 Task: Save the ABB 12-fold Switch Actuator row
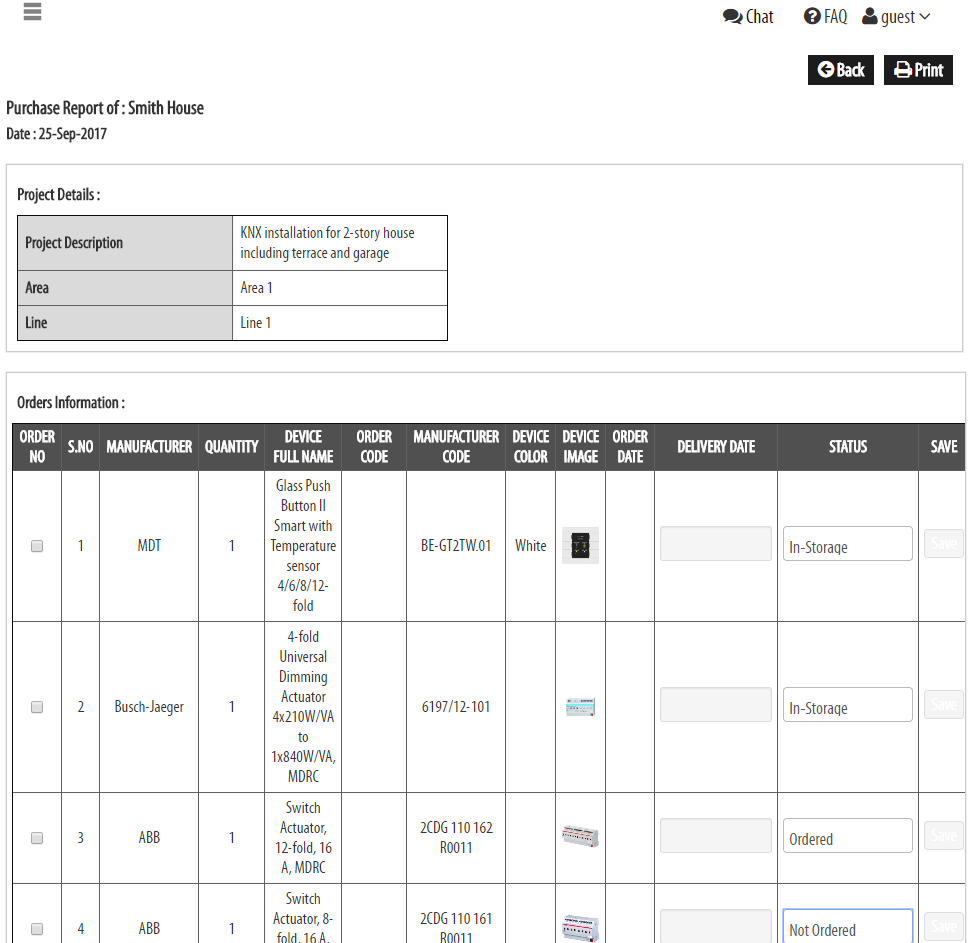pyautogui.click(x=944, y=836)
